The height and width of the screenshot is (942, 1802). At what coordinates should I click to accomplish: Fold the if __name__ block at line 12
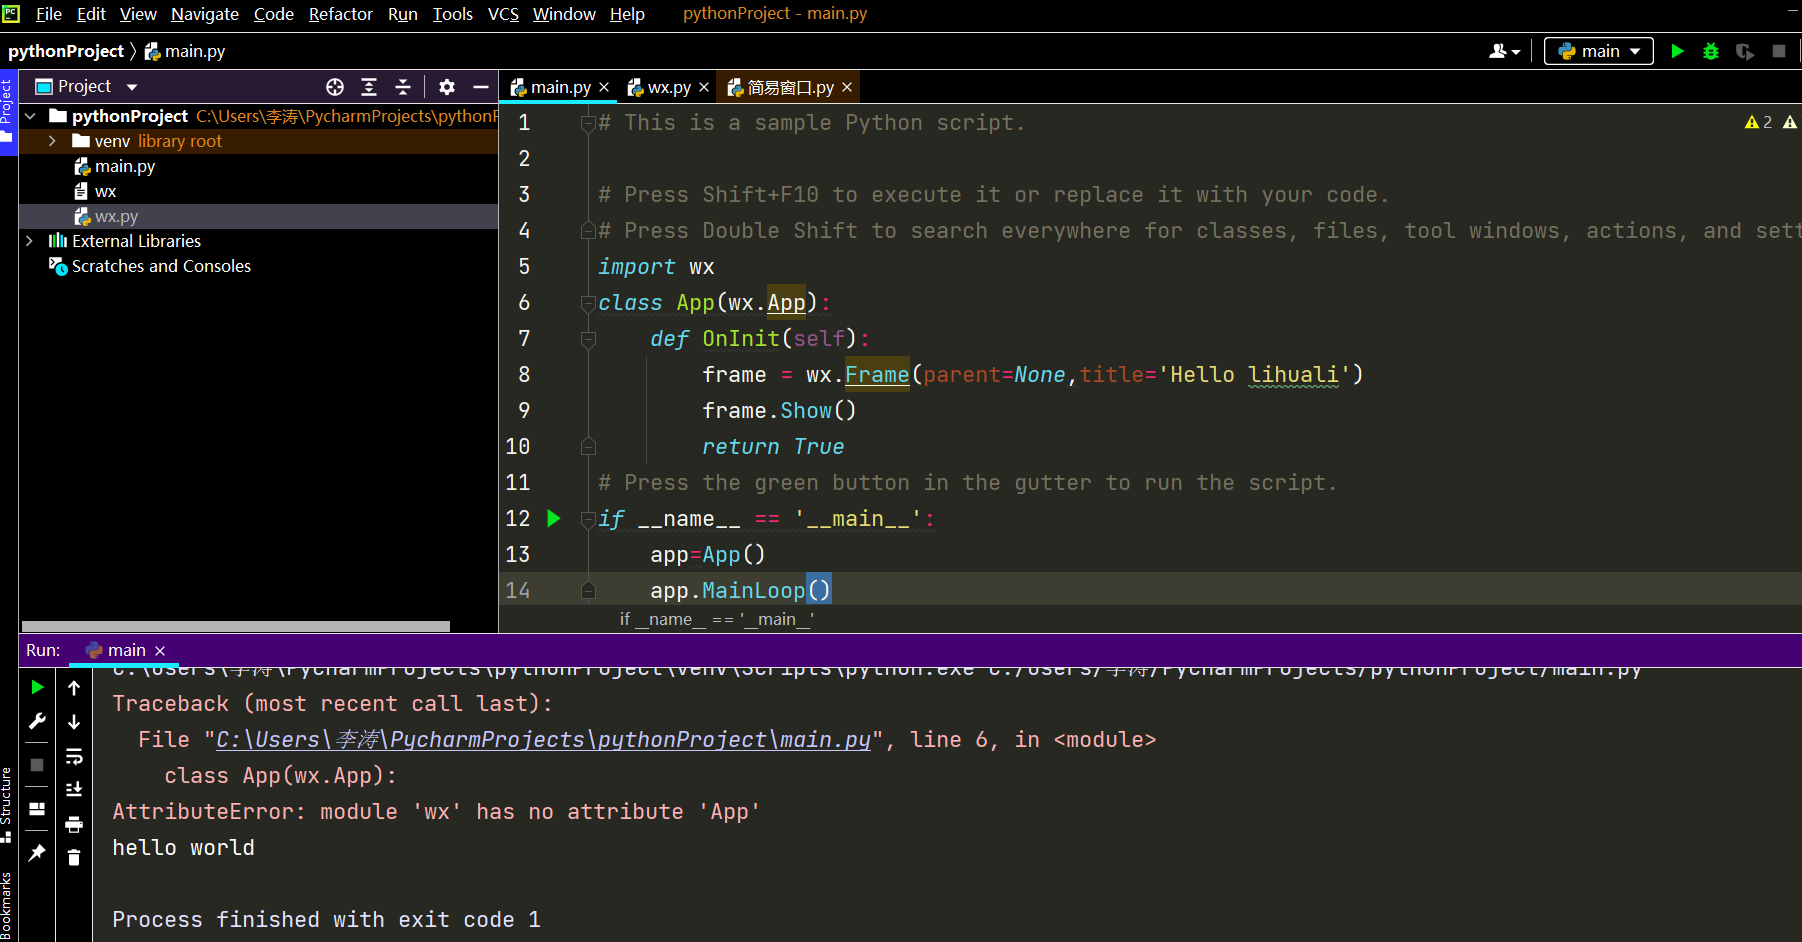tap(588, 519)
